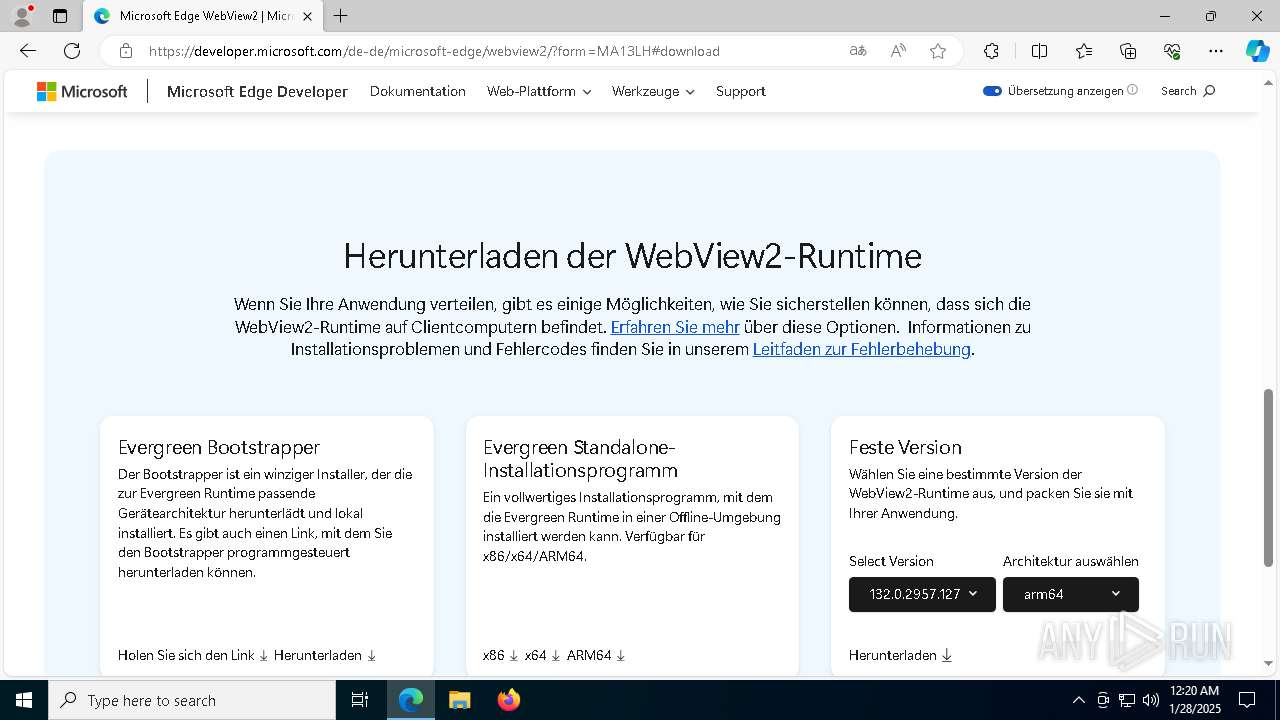The image size is (1280, 720).
Task: View site information lock icon
Action: [x=126, y=51]
